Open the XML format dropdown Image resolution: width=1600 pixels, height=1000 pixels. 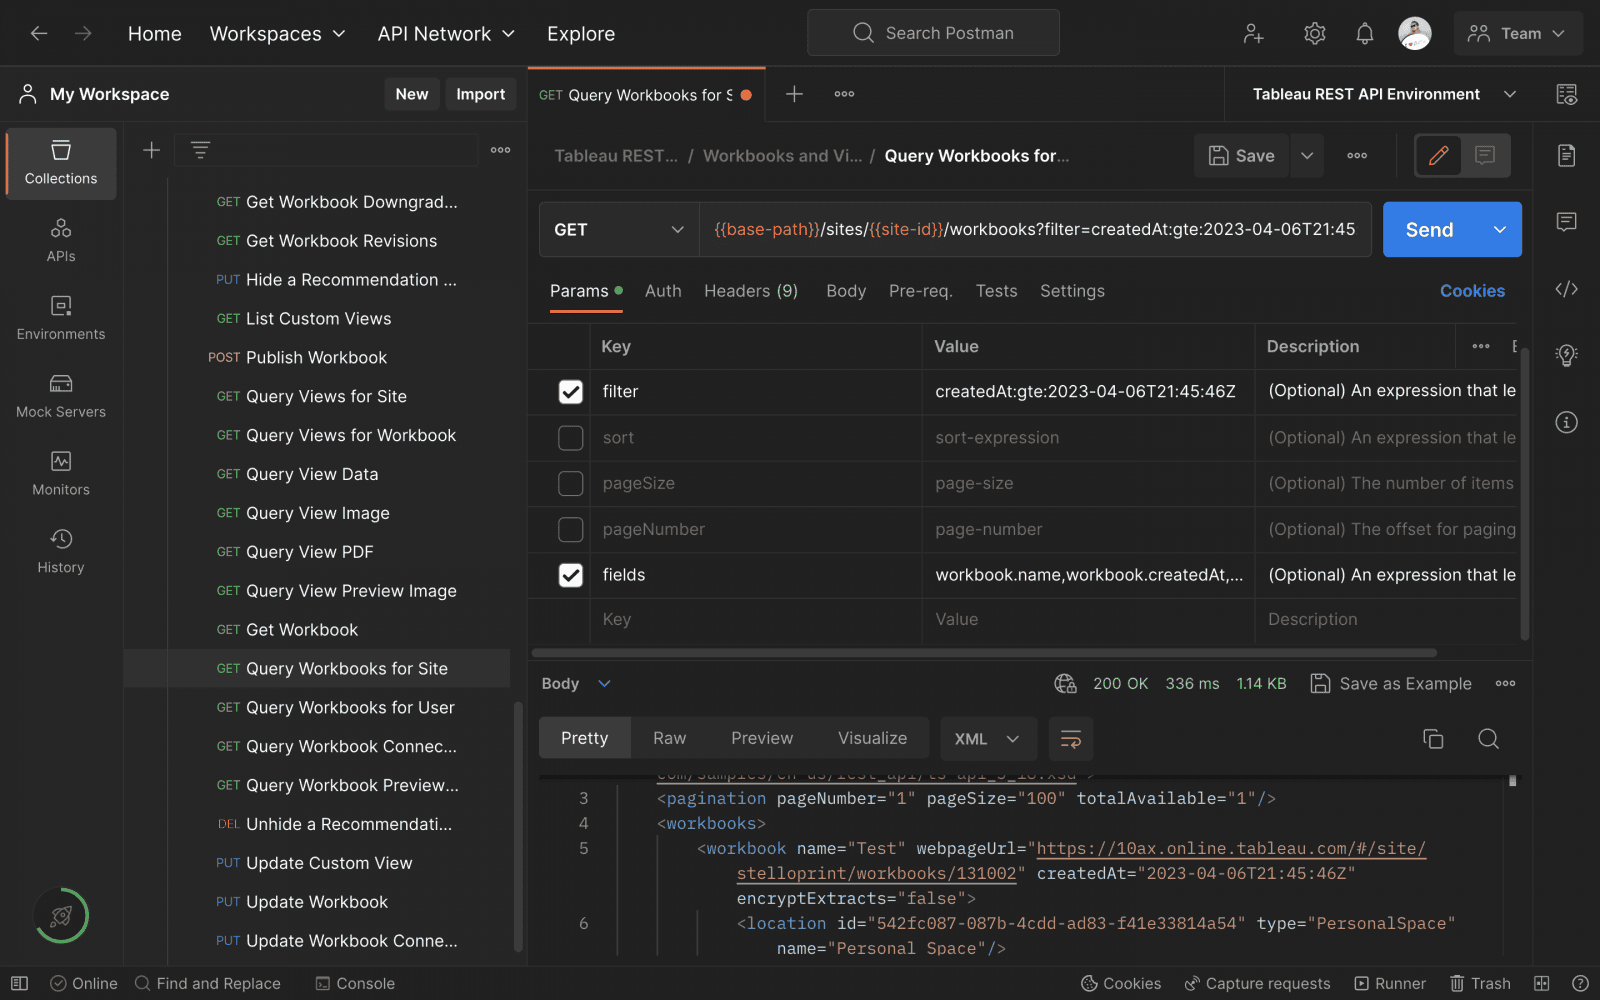point(988,739)
